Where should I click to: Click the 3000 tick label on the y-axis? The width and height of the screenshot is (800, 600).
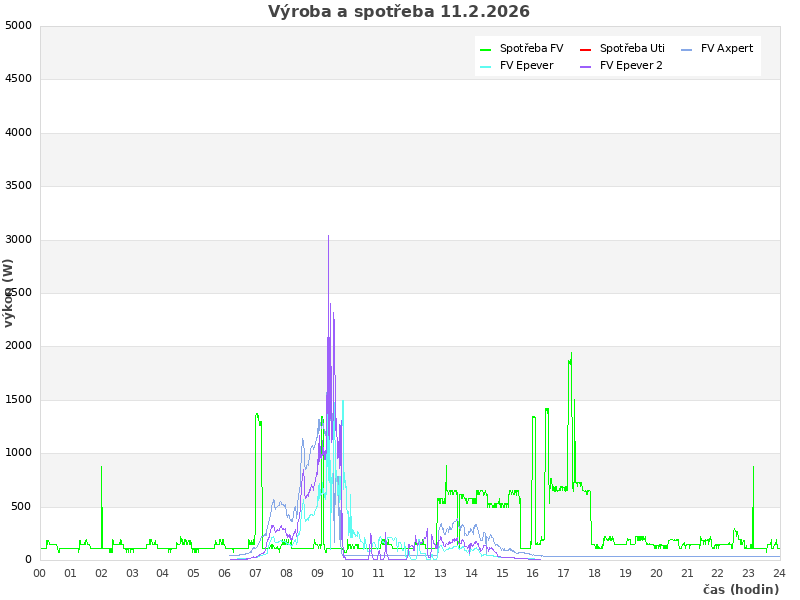tap(18, 239)
